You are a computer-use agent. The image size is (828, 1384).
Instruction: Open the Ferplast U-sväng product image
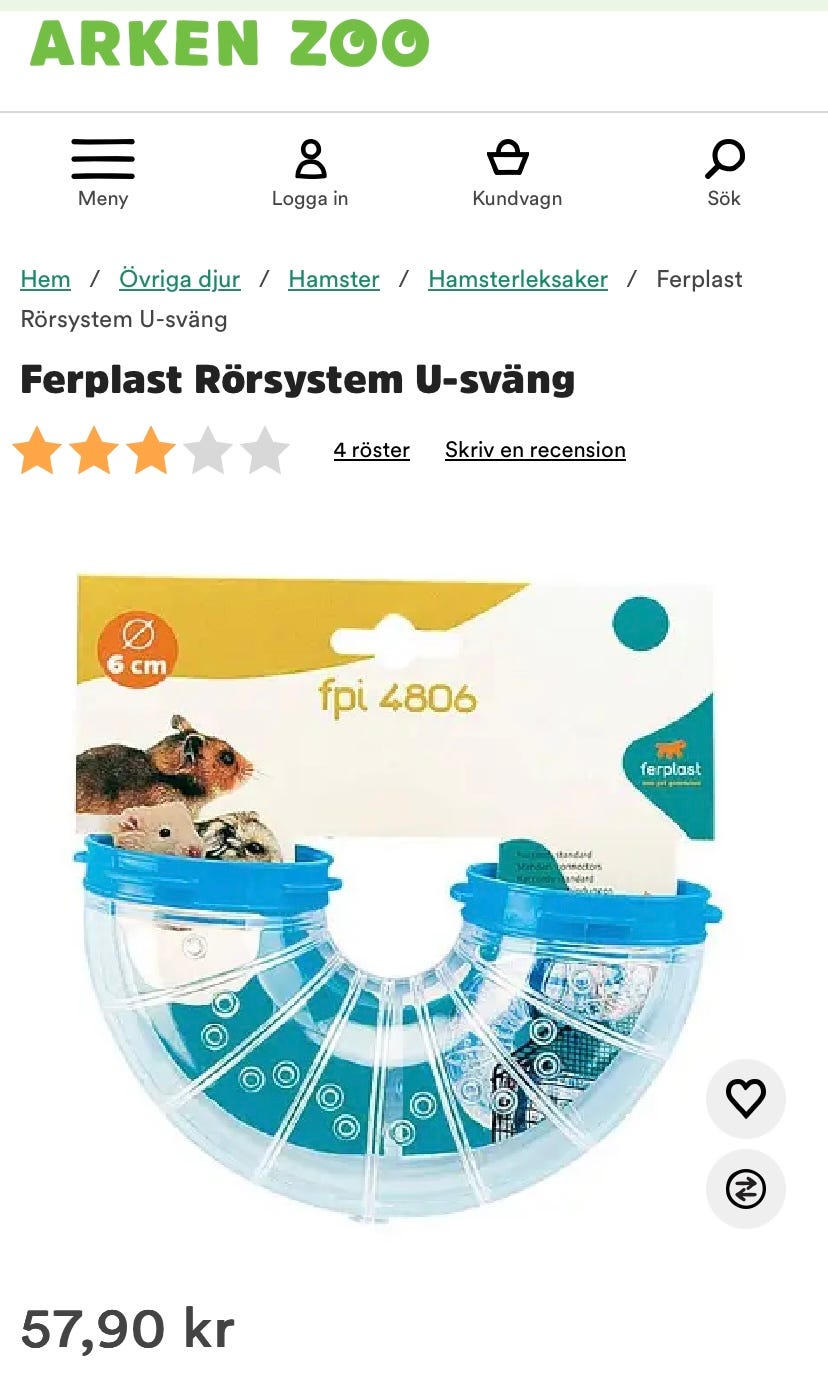click(x=398, y=898)
